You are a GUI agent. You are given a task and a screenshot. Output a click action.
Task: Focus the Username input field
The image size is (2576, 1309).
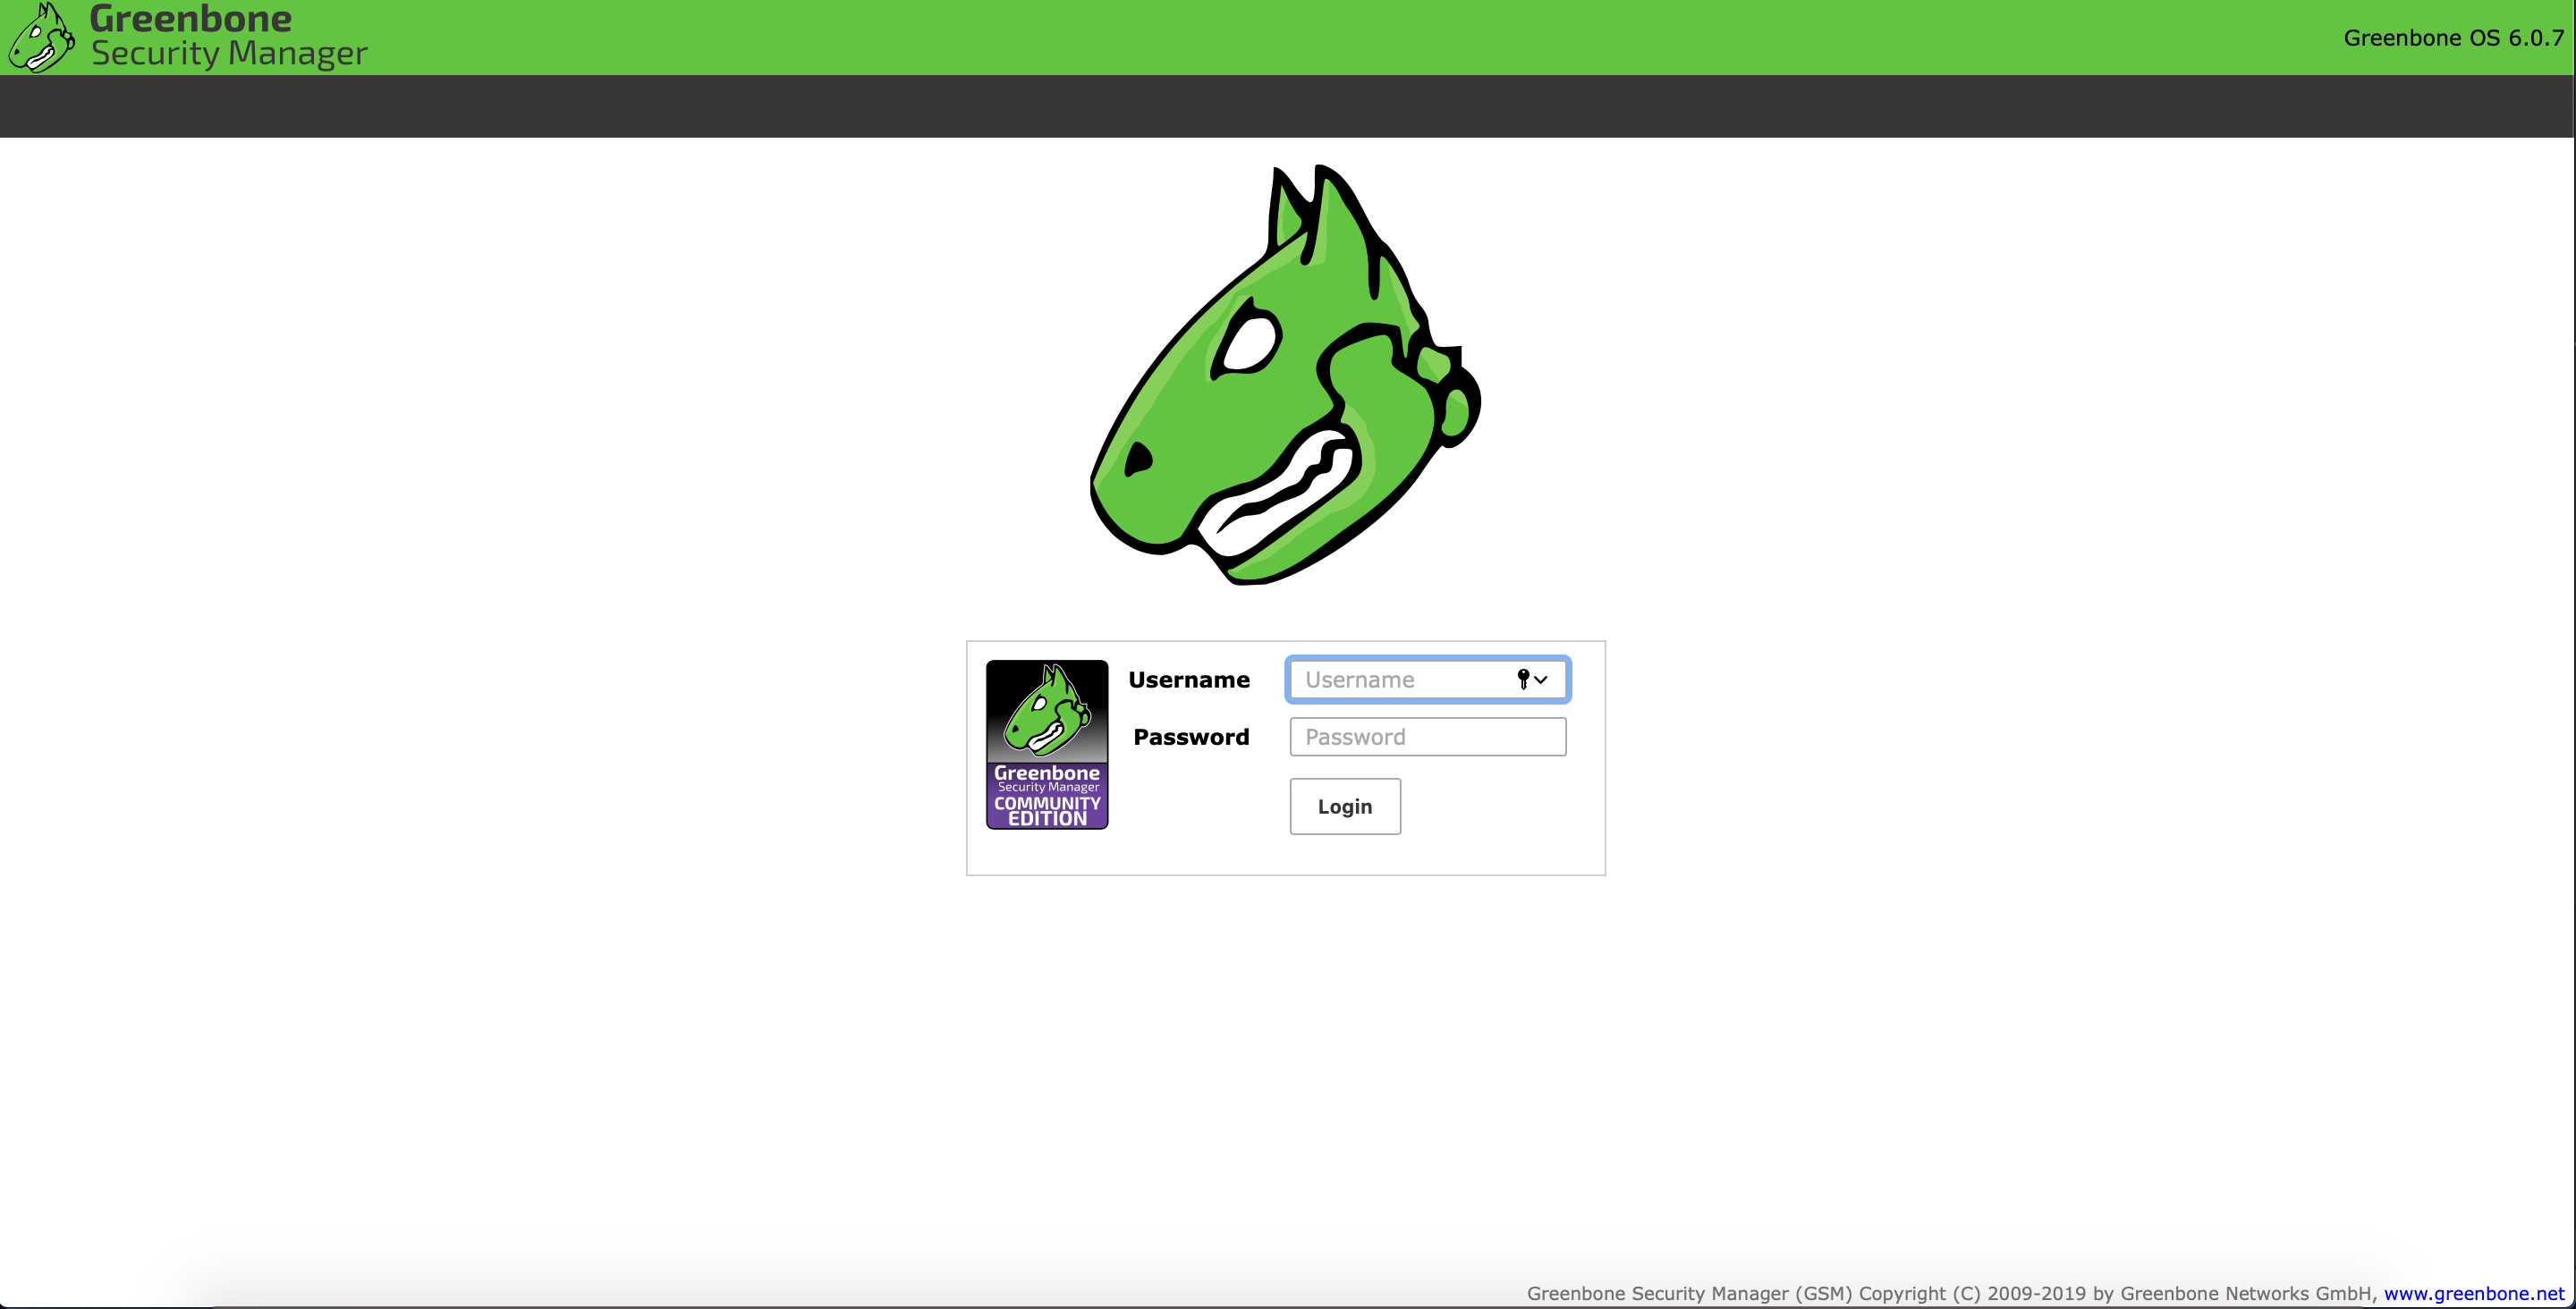pos(1427,680)
